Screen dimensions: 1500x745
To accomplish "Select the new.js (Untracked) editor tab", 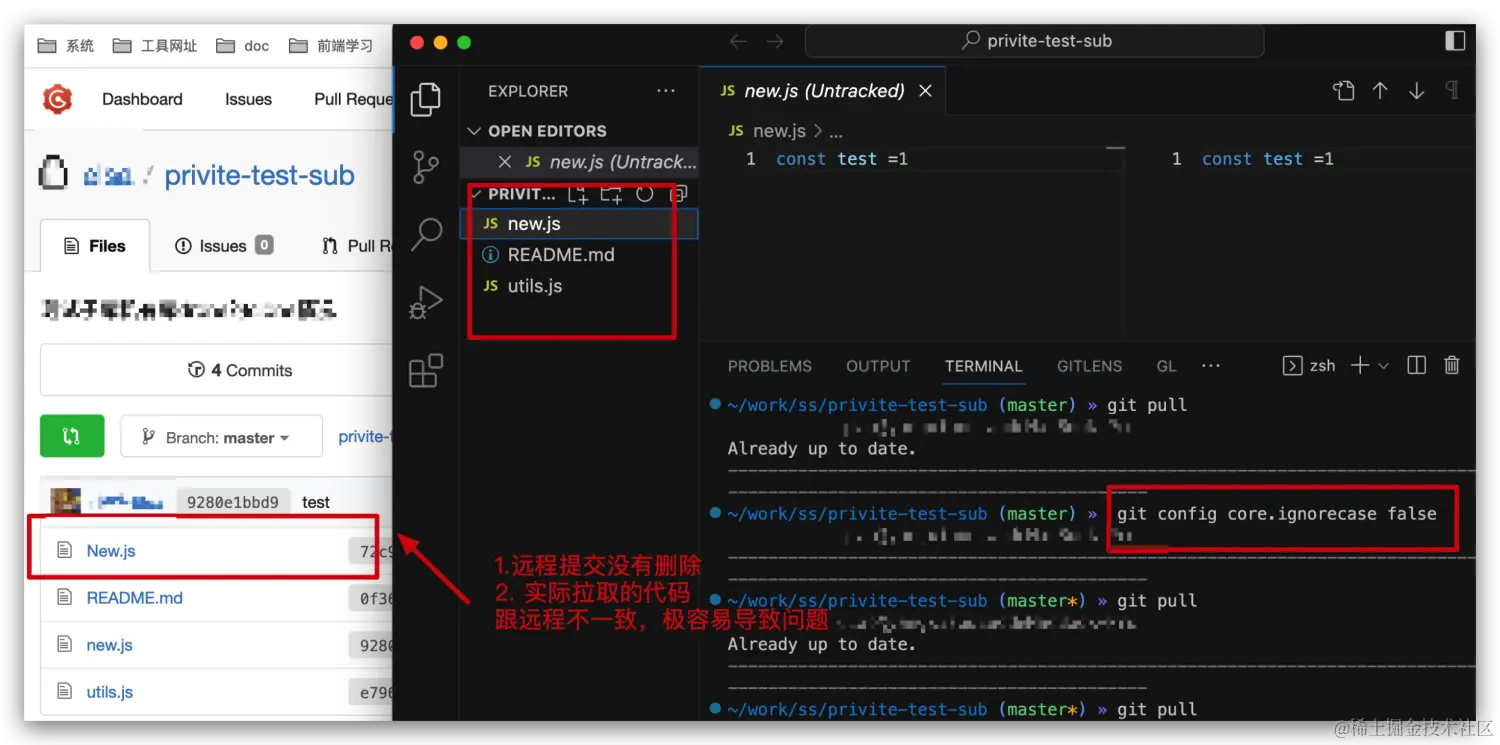I will click(822, 91).
